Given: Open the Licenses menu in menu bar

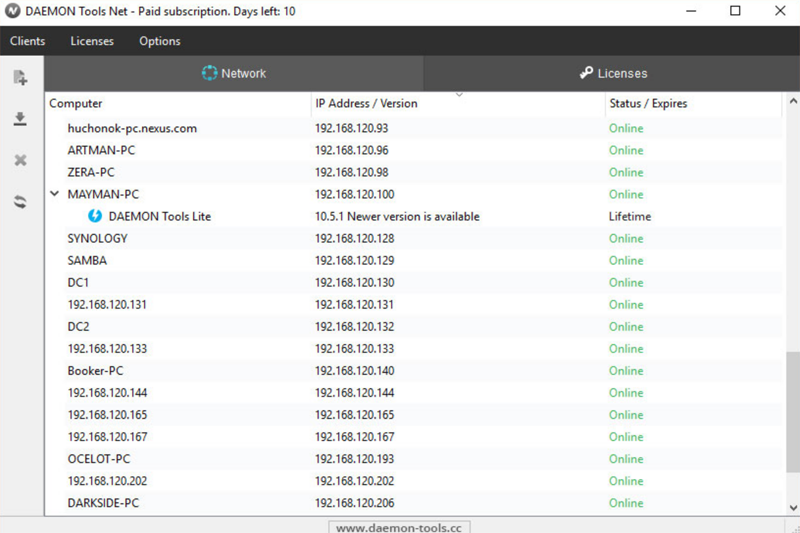Looking at the screenshot, I should tap(92, 41).
